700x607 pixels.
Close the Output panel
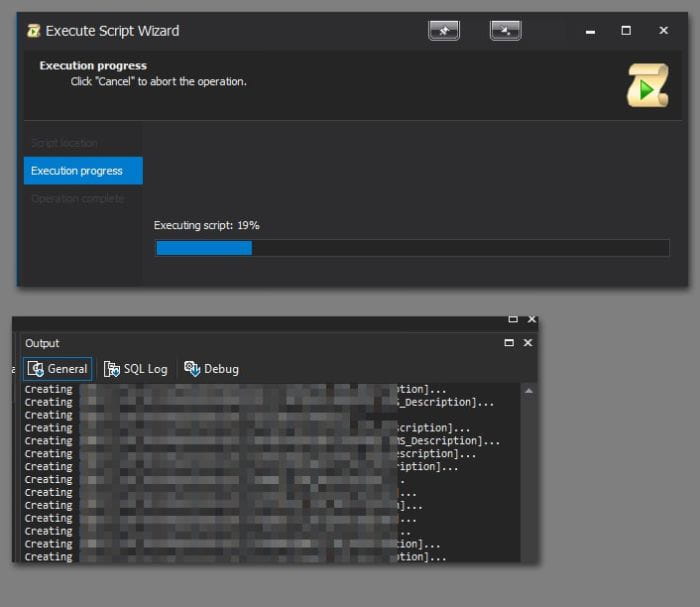coord(528,343)
